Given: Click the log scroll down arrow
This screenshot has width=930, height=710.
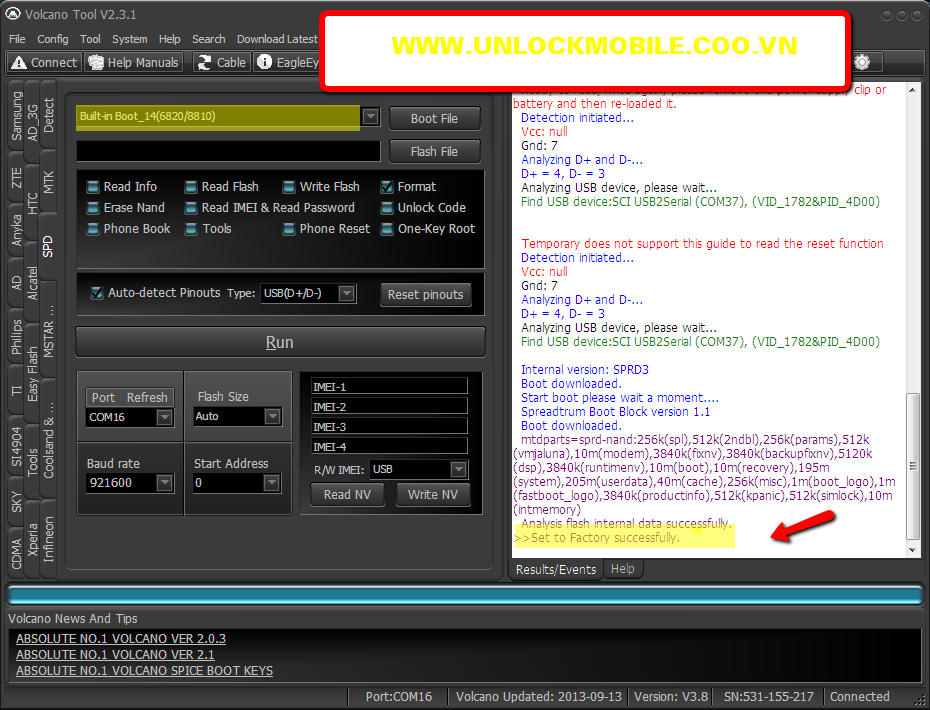Looking at the screenshot, I should click(x=913, y=550).
